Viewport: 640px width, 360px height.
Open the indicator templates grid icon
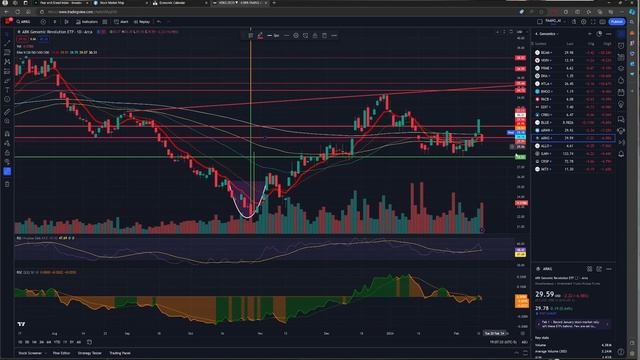click(x=105, y=22)
